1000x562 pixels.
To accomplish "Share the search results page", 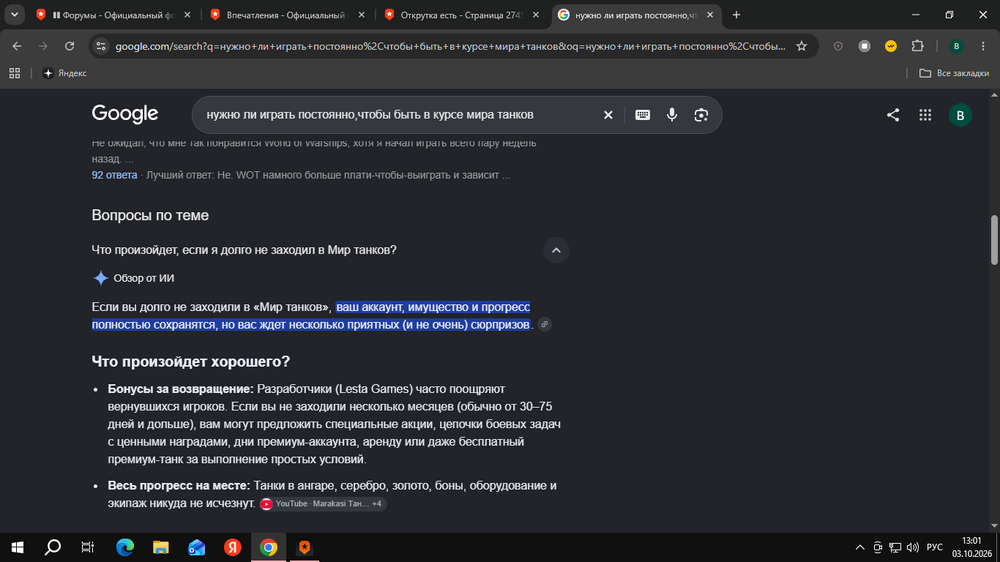I will (x=893, y=115).
